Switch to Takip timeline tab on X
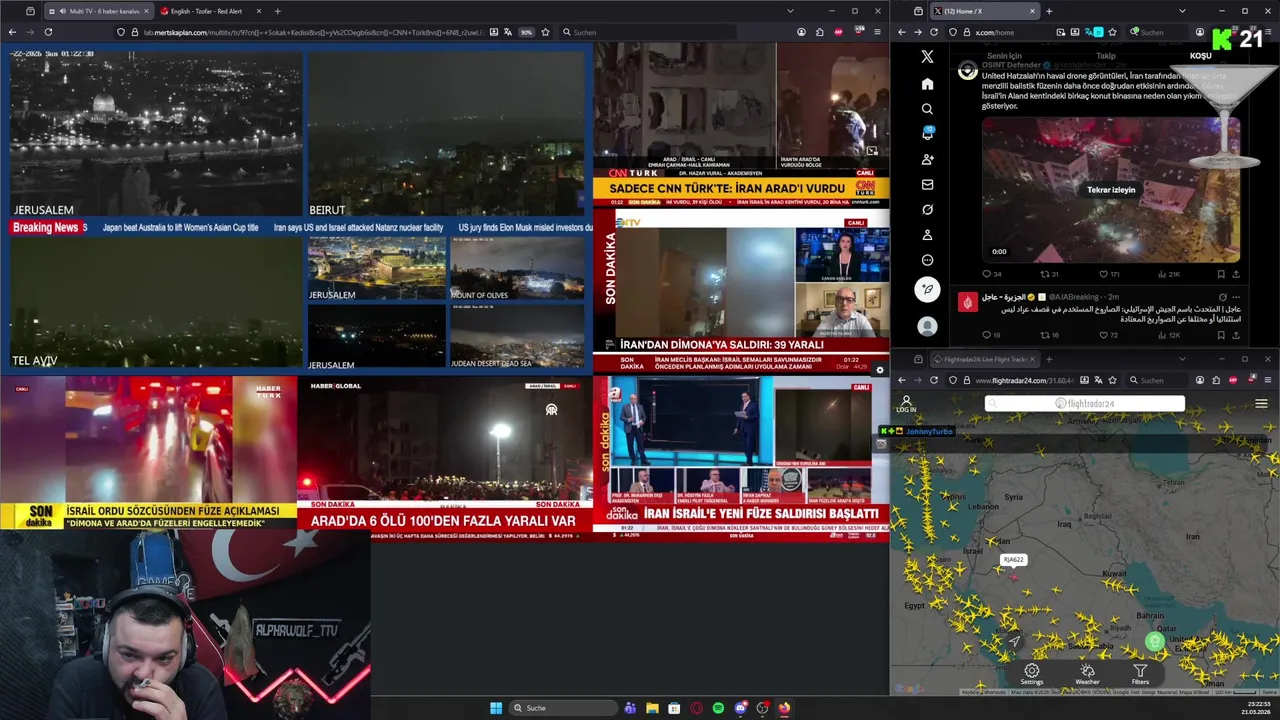1280x720 pixels. (x=1105, y=56)
